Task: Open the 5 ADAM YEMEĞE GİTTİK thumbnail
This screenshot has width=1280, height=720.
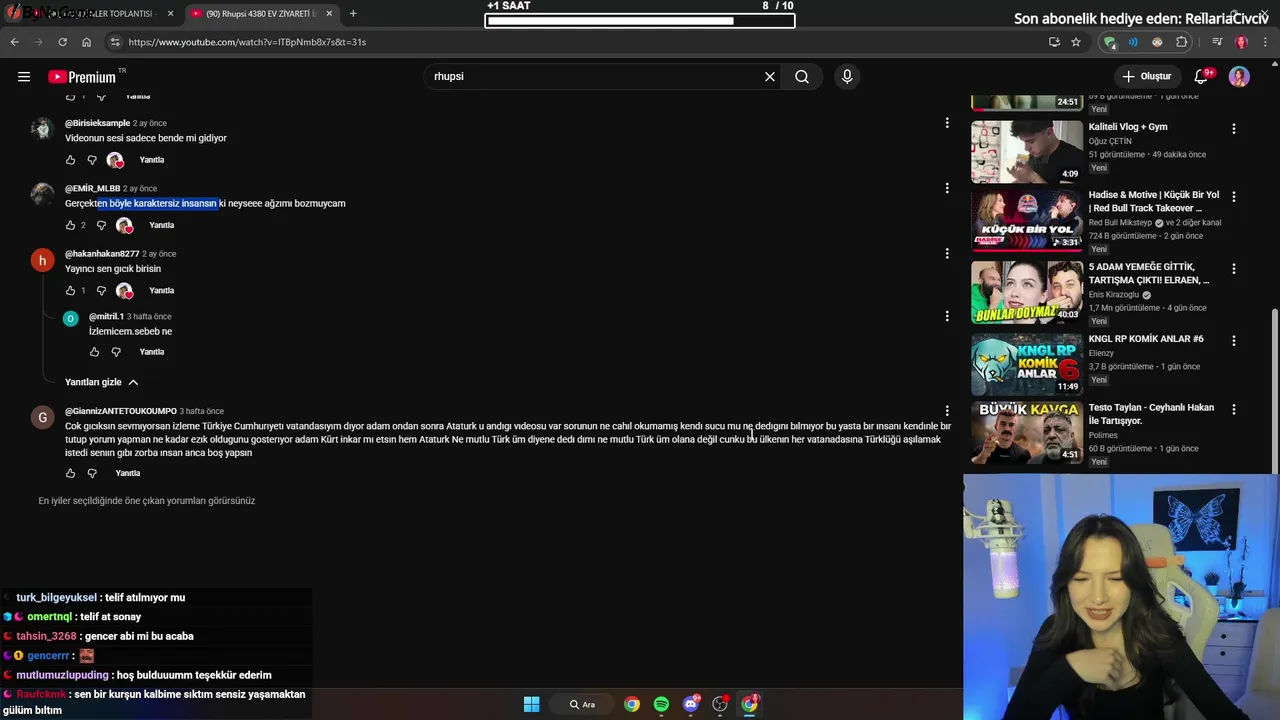Action: pos(1027,292)
